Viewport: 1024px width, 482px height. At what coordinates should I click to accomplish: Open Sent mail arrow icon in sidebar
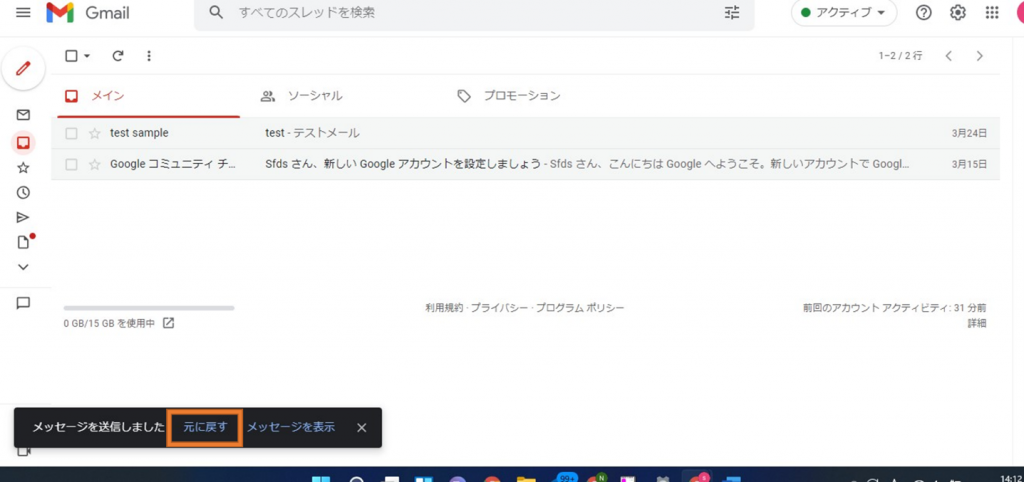tap(23, 217)
